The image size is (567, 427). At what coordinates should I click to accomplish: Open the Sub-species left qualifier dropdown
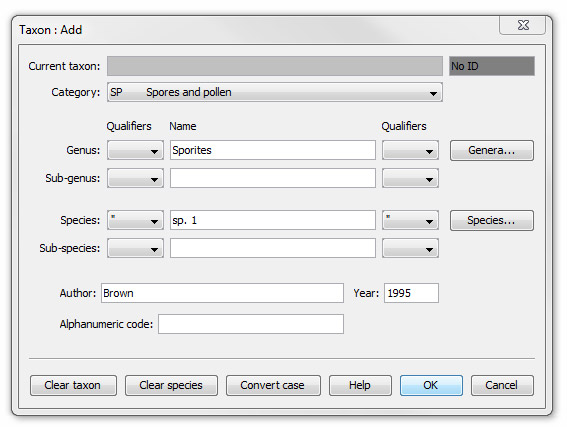135,248
